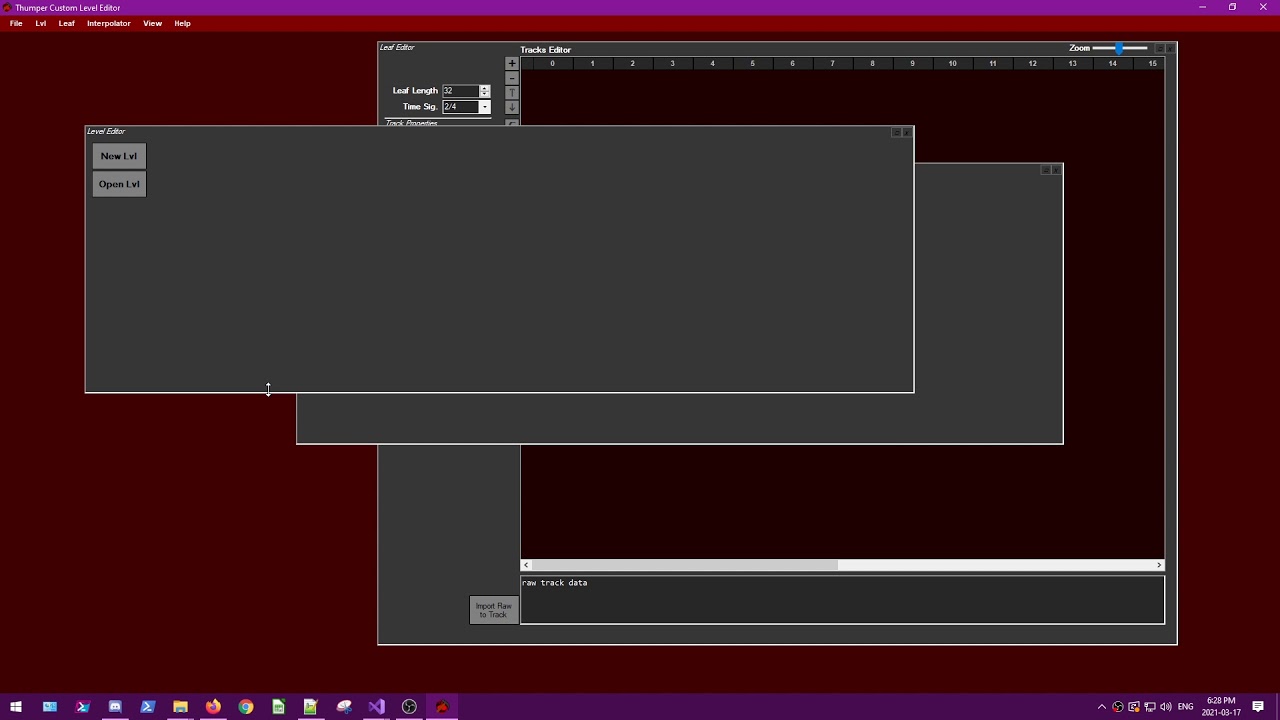
Task: Close the Level Editor panel
Action: 907,132
